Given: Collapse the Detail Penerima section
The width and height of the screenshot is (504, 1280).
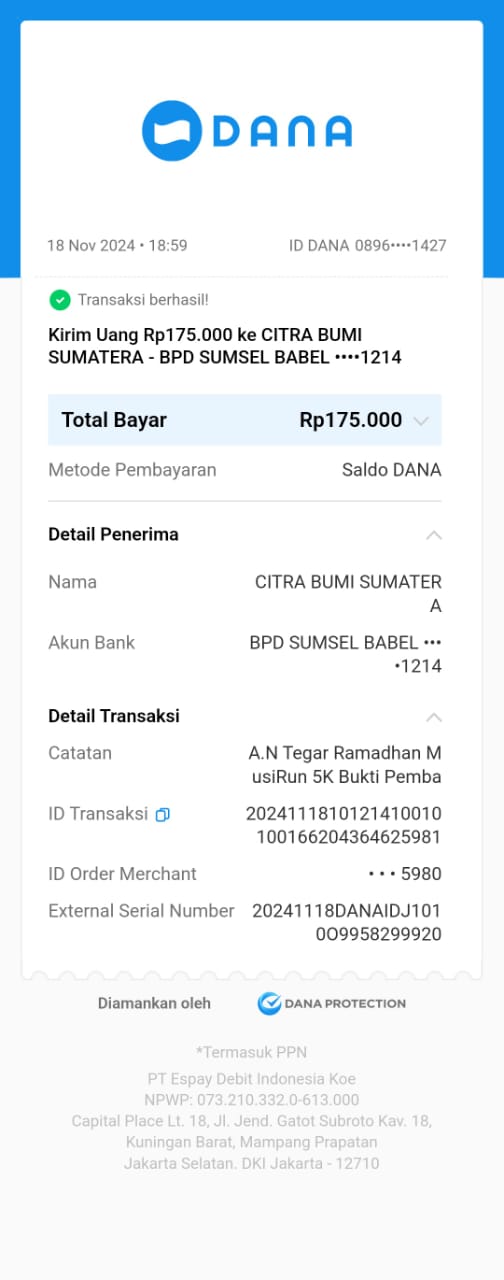Looking at the screenshot, I should click(x=434, y=535).
